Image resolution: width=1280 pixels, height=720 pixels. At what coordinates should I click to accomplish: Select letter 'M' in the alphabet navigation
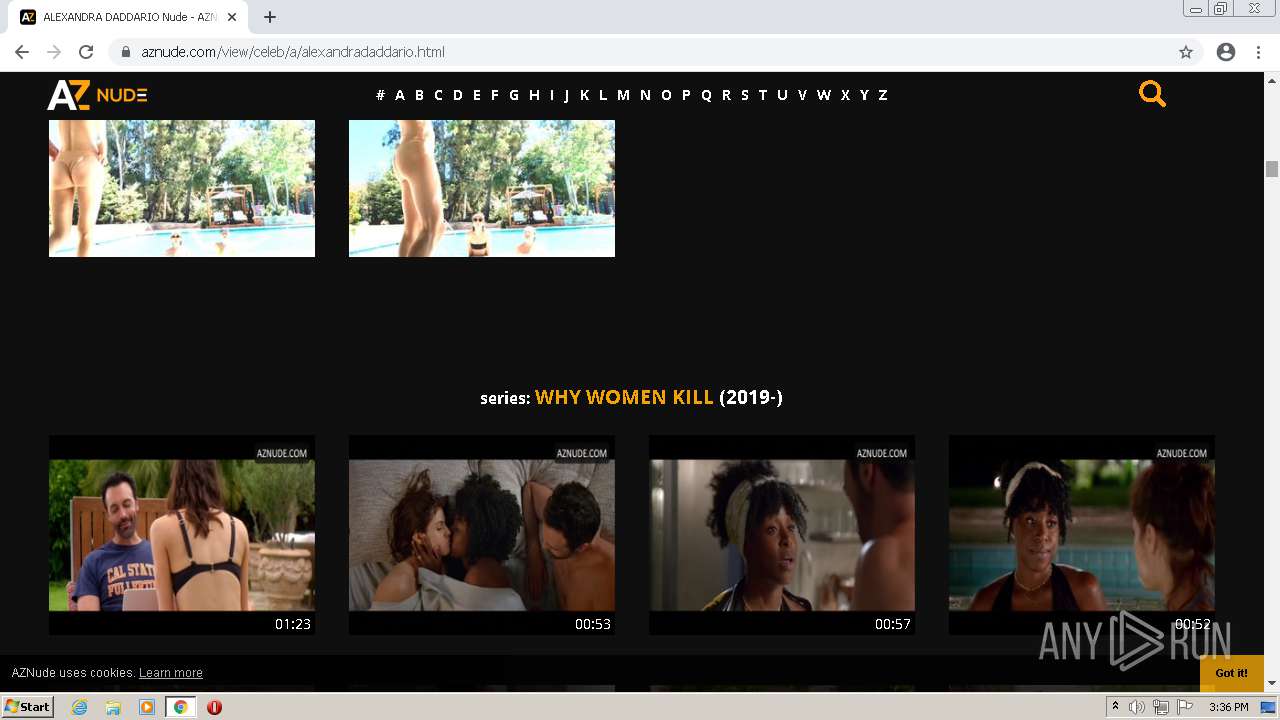coord(623,95)
